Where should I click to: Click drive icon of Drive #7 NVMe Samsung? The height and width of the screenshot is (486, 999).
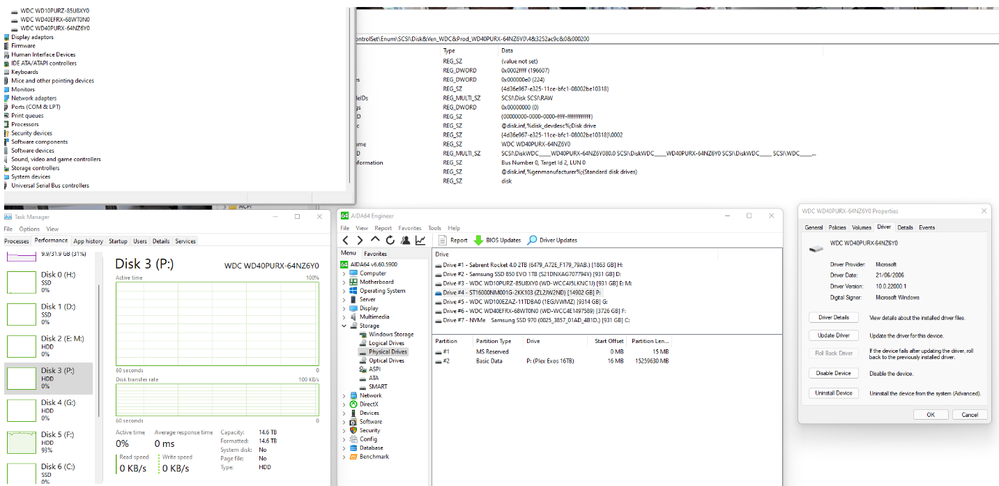438,320
